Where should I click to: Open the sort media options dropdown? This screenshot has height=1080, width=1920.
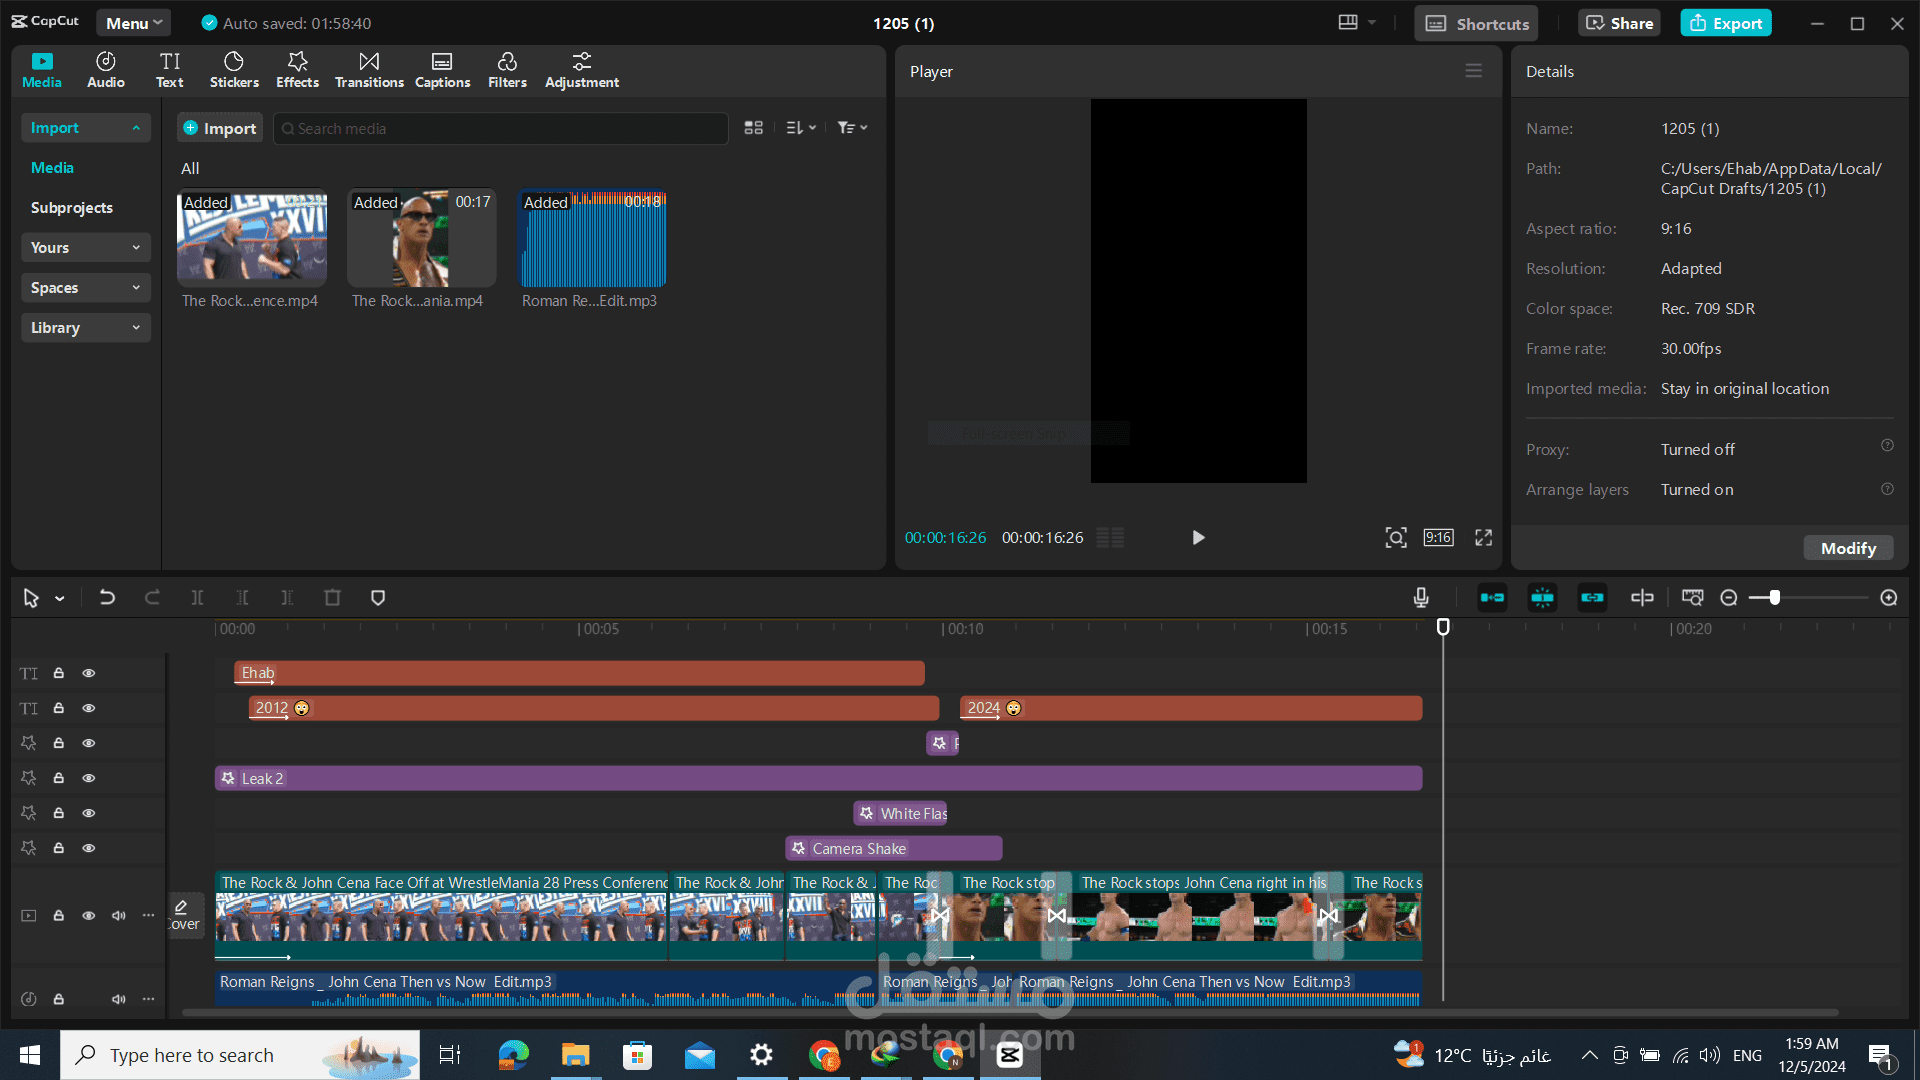tap(800, 128)
